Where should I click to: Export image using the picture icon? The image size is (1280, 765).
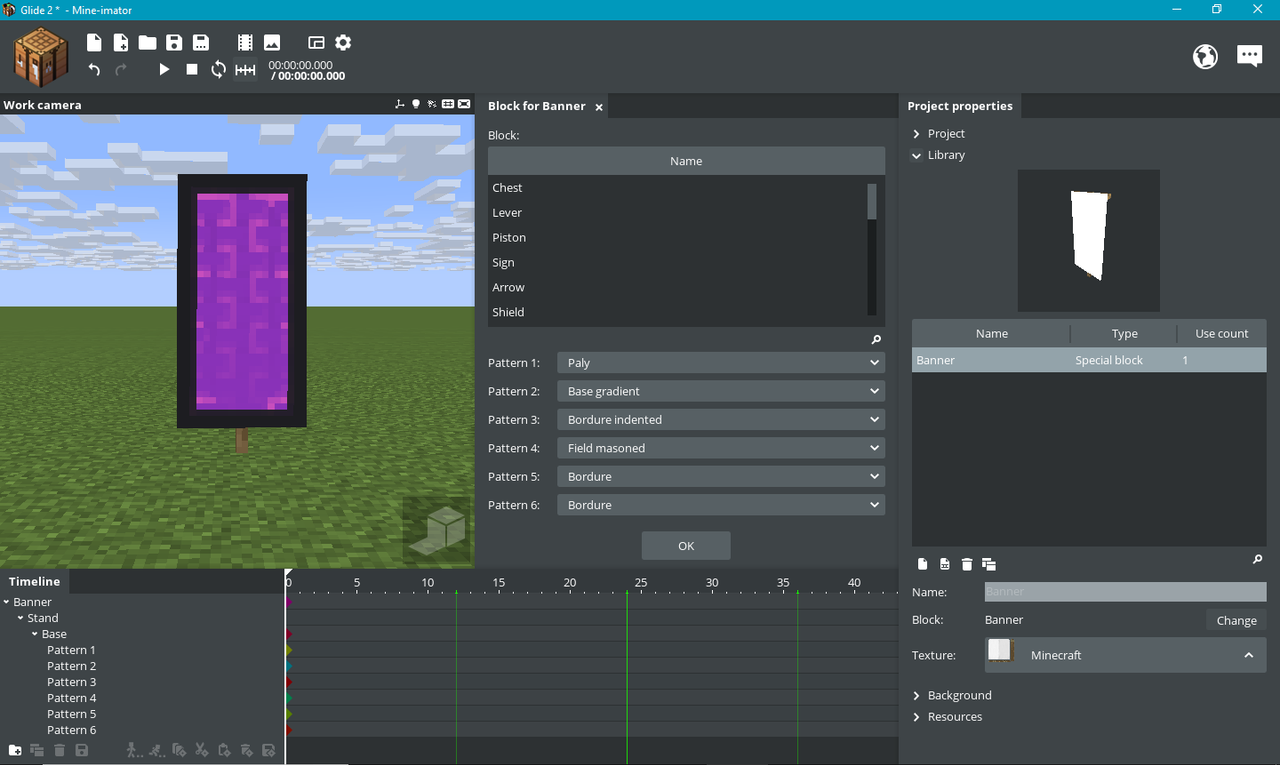pyautogui.click(x=272, y=42)
